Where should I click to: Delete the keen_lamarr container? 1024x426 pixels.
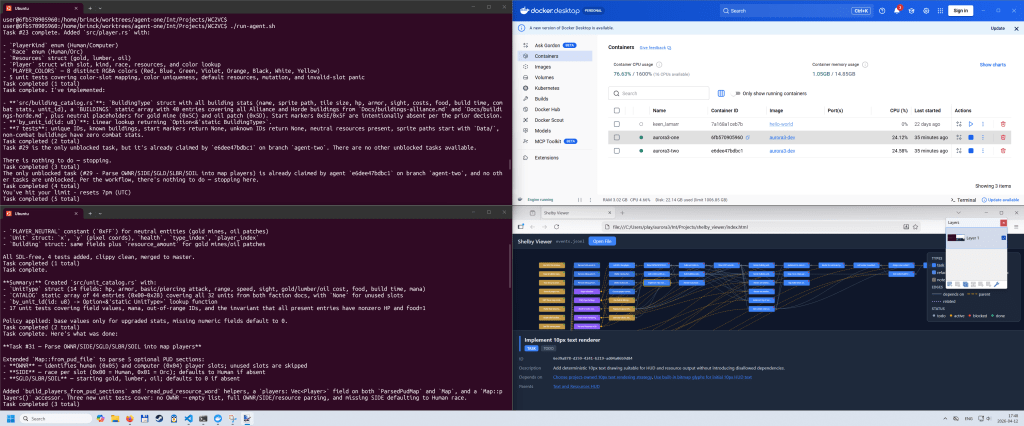point(1003,123)
